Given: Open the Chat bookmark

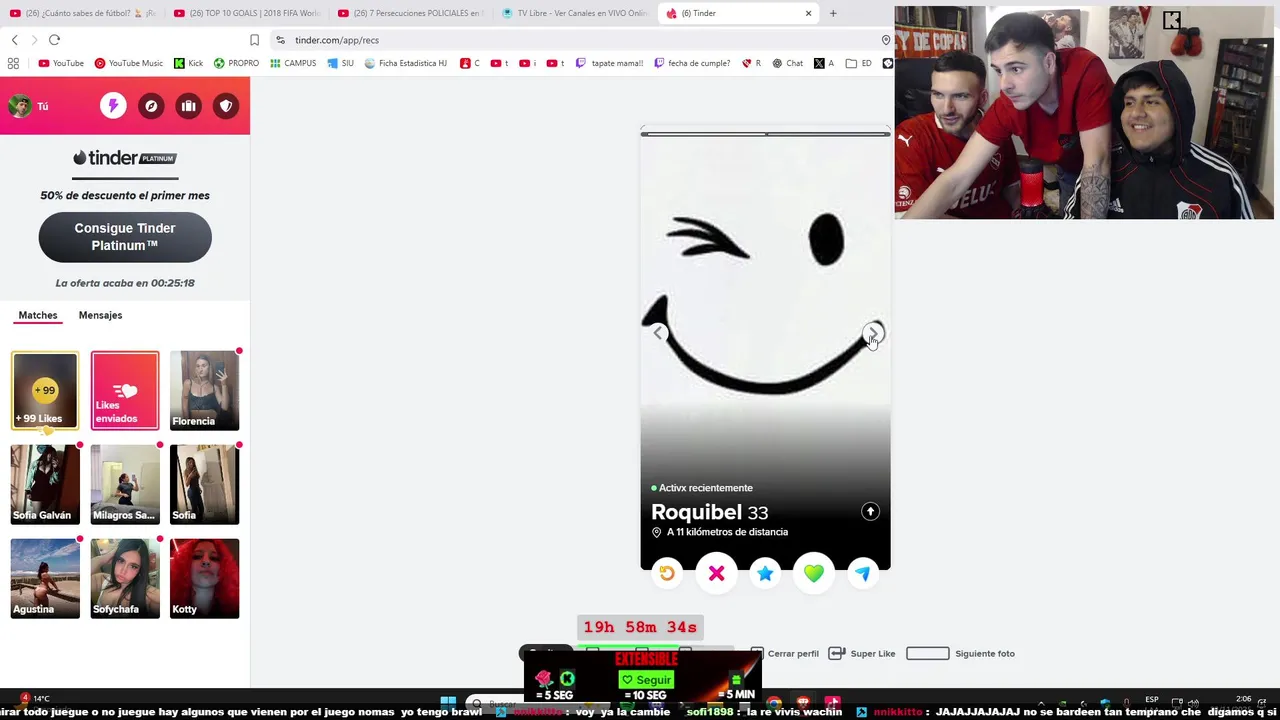Looking at the screenshot, I should 787,63.
